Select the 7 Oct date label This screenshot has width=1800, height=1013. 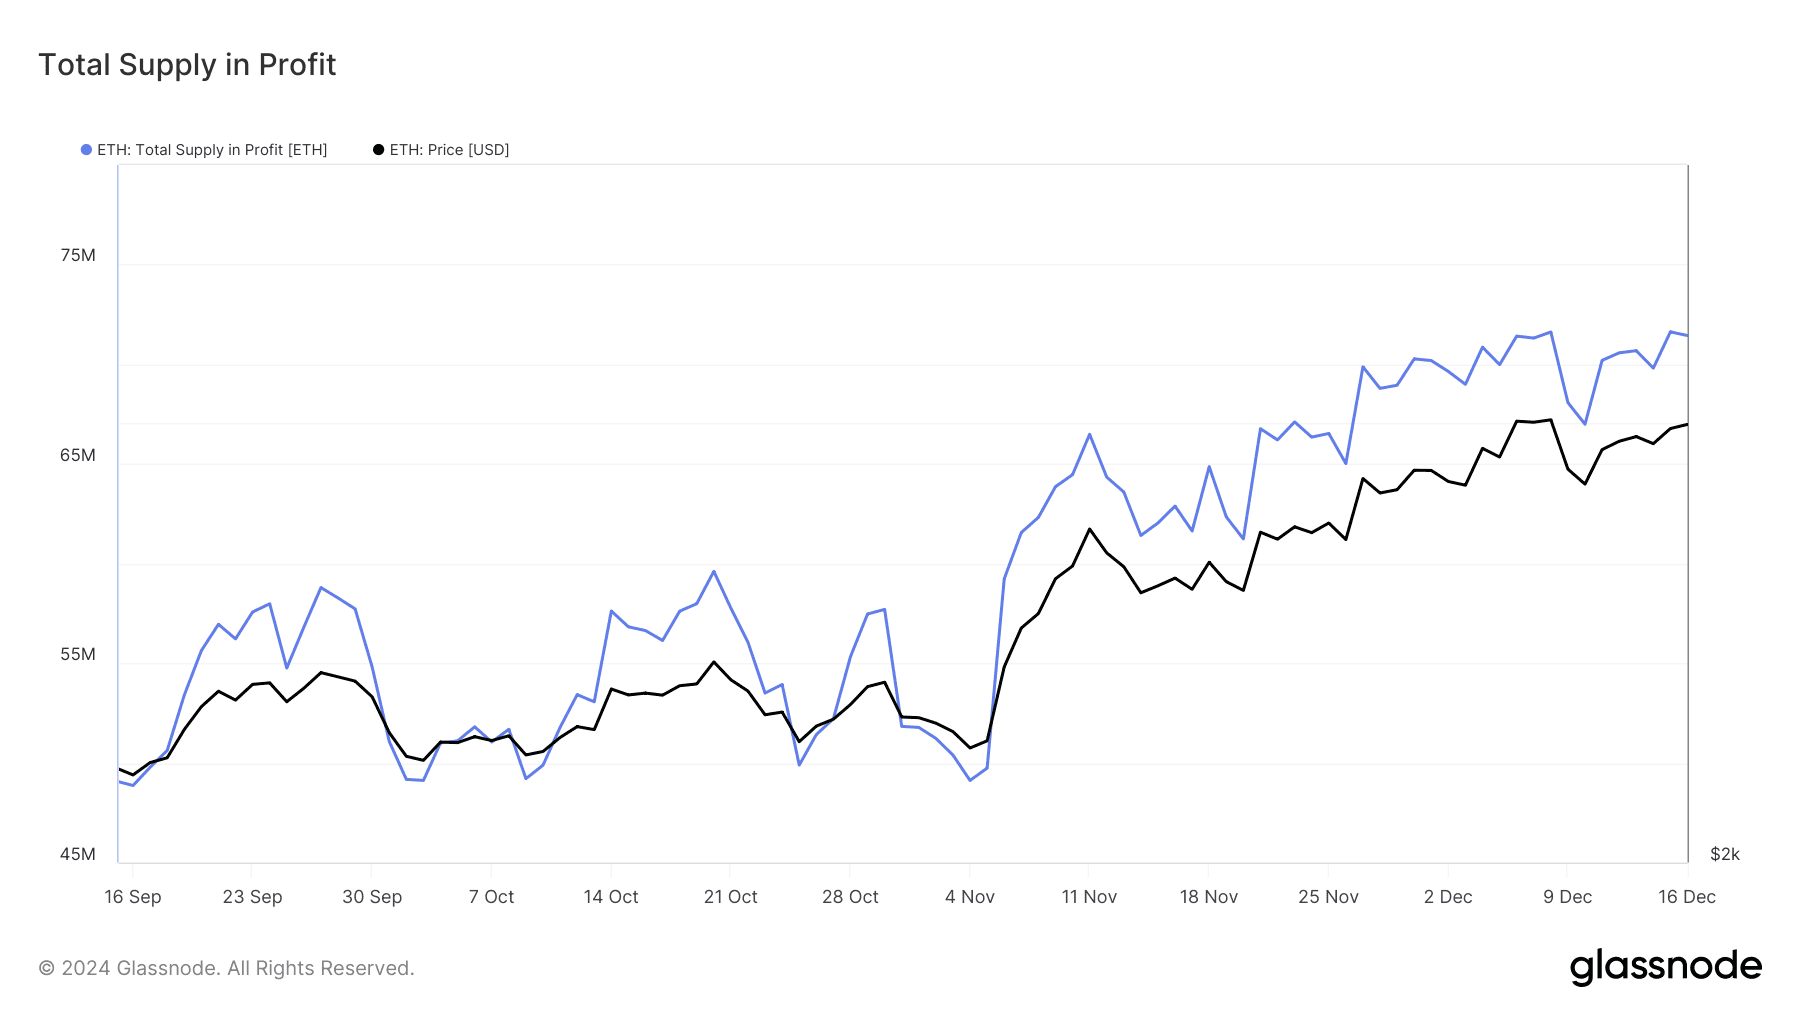[x=491, y=897]
